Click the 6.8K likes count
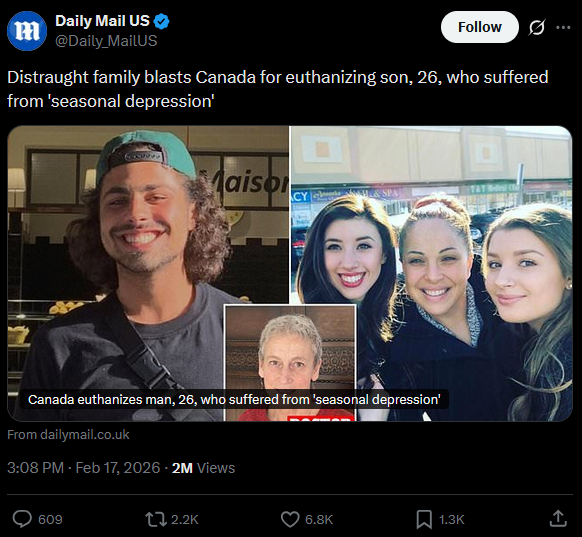The height and width of the screenshot is (537, 582). click(x=319, y=519)
